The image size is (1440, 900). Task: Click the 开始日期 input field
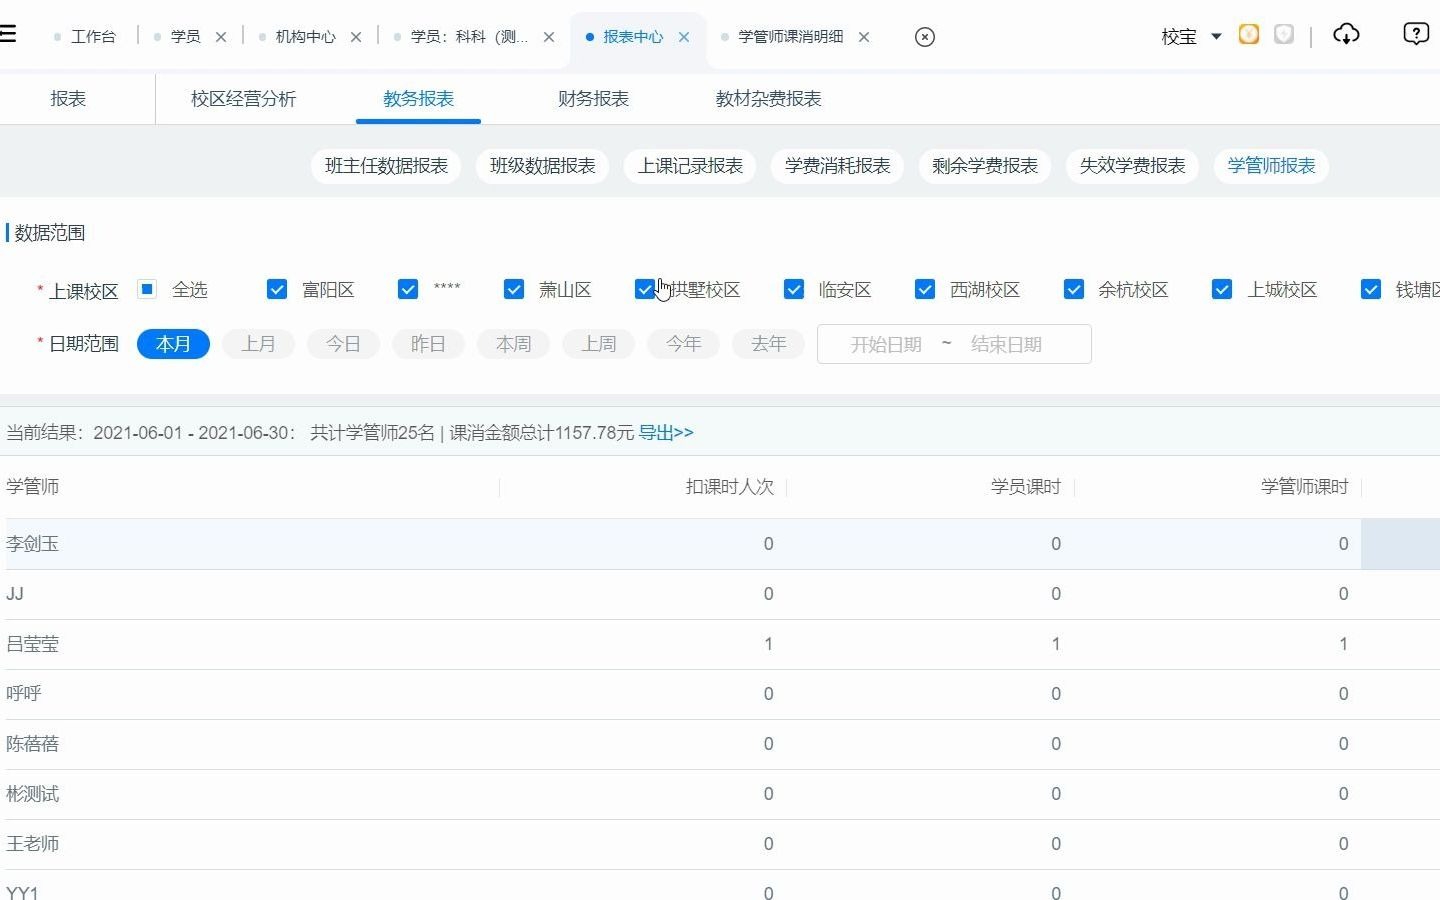click(886, 344)
